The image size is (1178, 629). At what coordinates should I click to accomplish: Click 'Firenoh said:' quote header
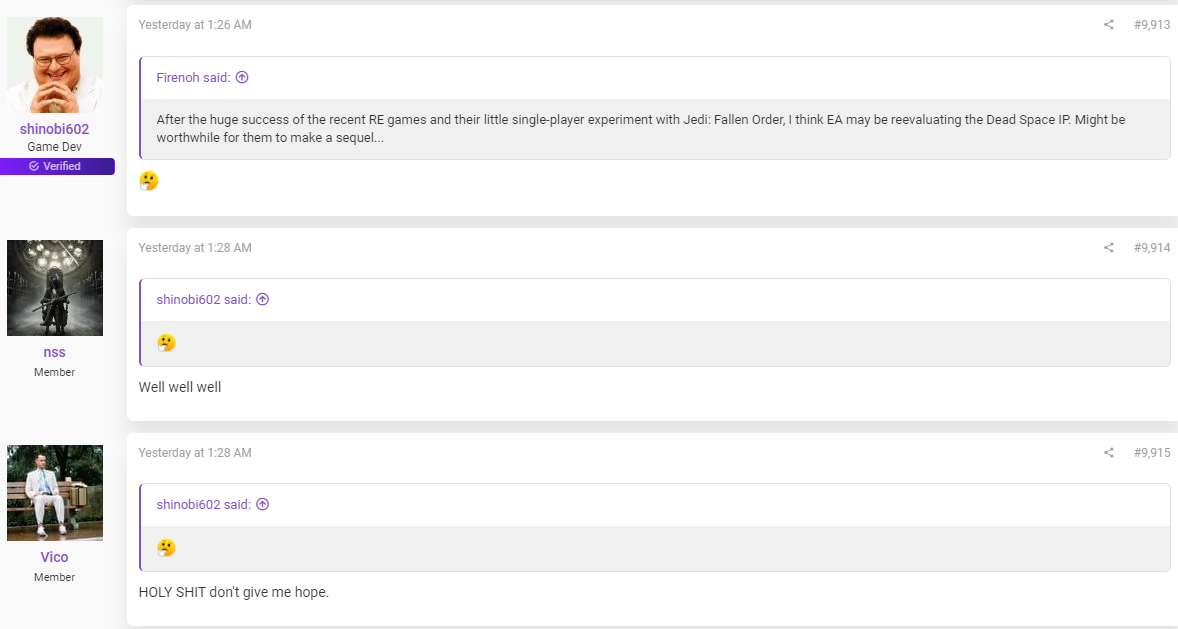tap(193, 77)
